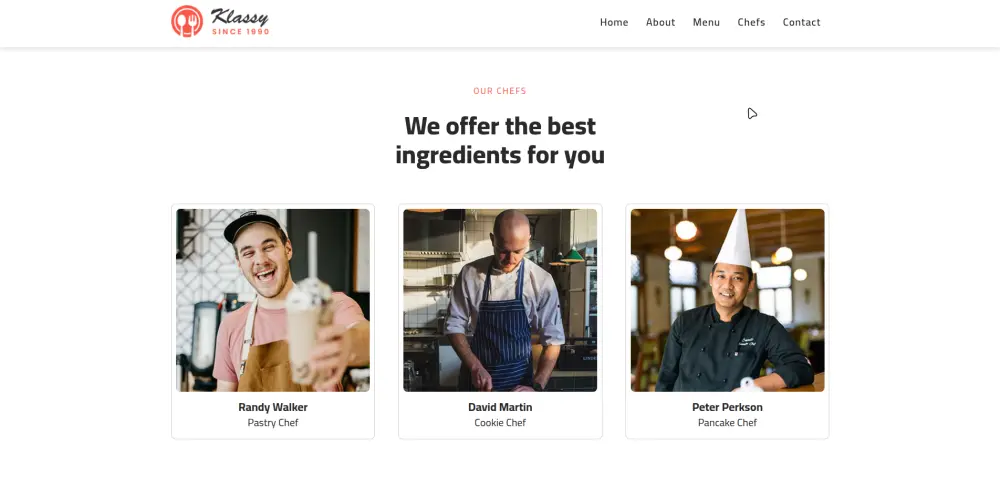The height and width of the screenshot is (486, 1000).
Task: Open Randy Walker's chef photo
Action: (x=273, y=300)
